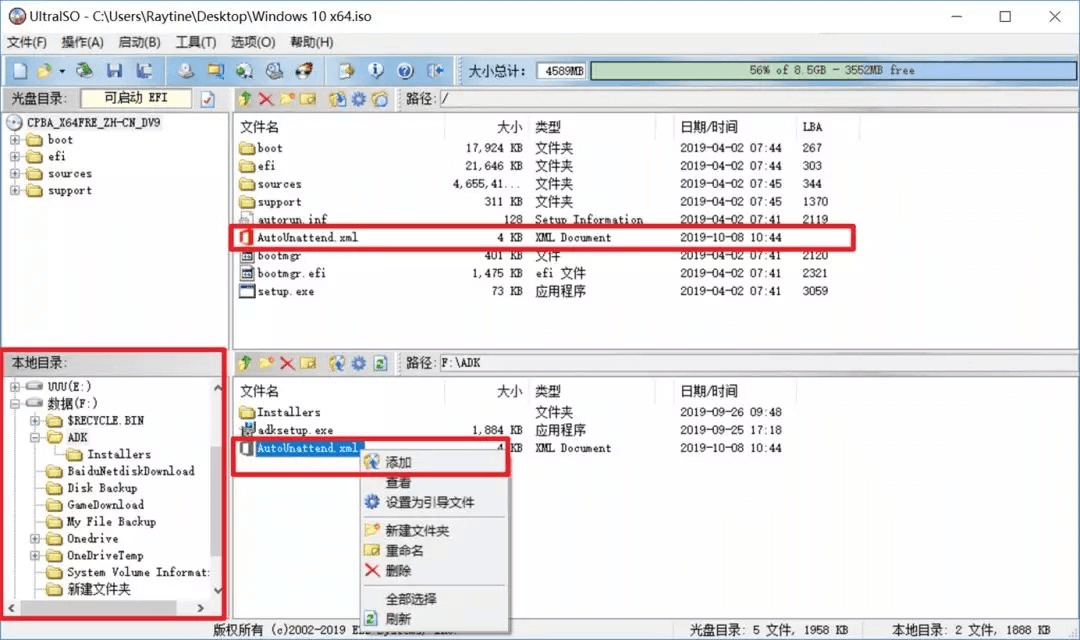Viewport: 1080px width, 640px height.
Task: Click the red X delete icon above the file list
Action: click(x=266, y=98)
